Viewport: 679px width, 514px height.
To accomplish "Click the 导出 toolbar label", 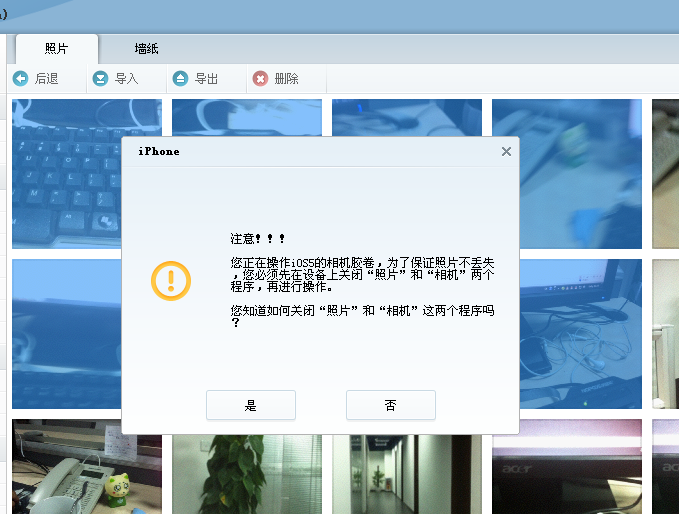I will 206,78.
